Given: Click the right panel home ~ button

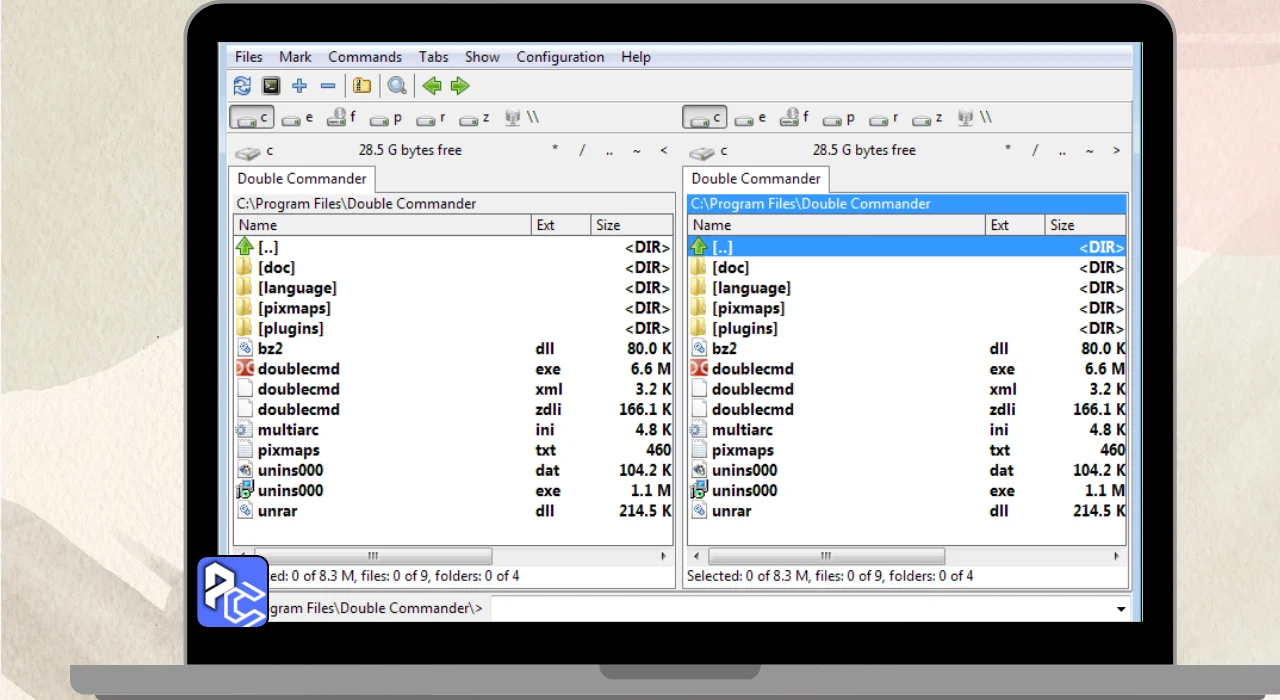Looking at the screenshot, I should [x=1089, y=151].
